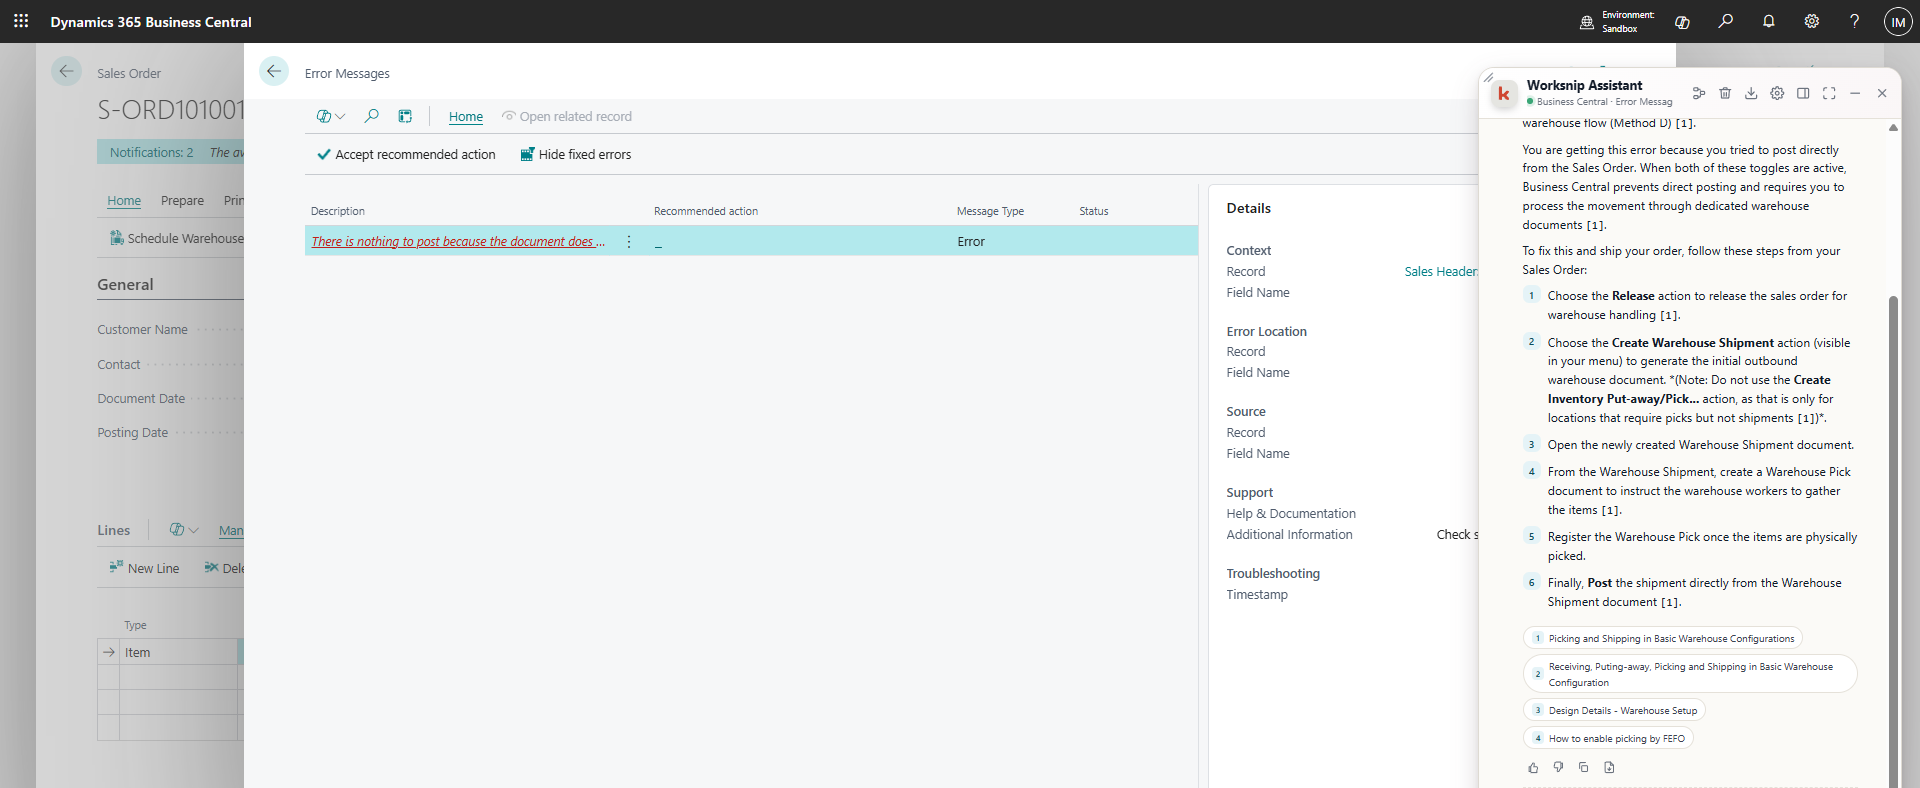Click New Line in Sales Order Lines
Screen dimensions: 1920x788
tap(145, 568)
